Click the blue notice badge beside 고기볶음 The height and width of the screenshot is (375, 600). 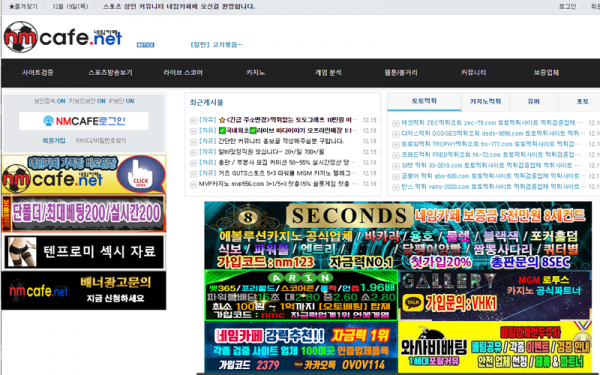tap(145, 45)
